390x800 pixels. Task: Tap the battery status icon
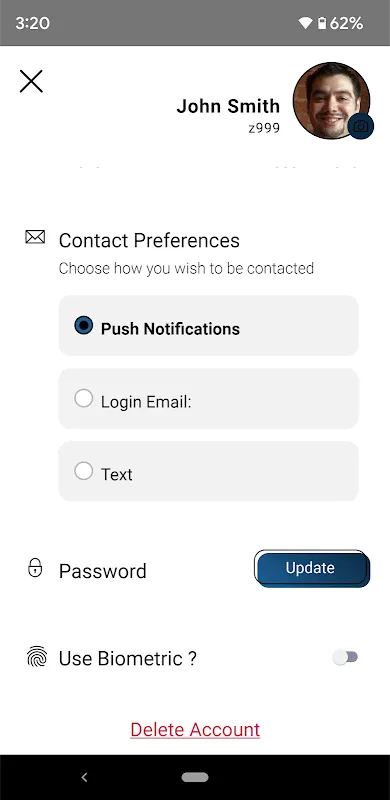pos(322,23)
